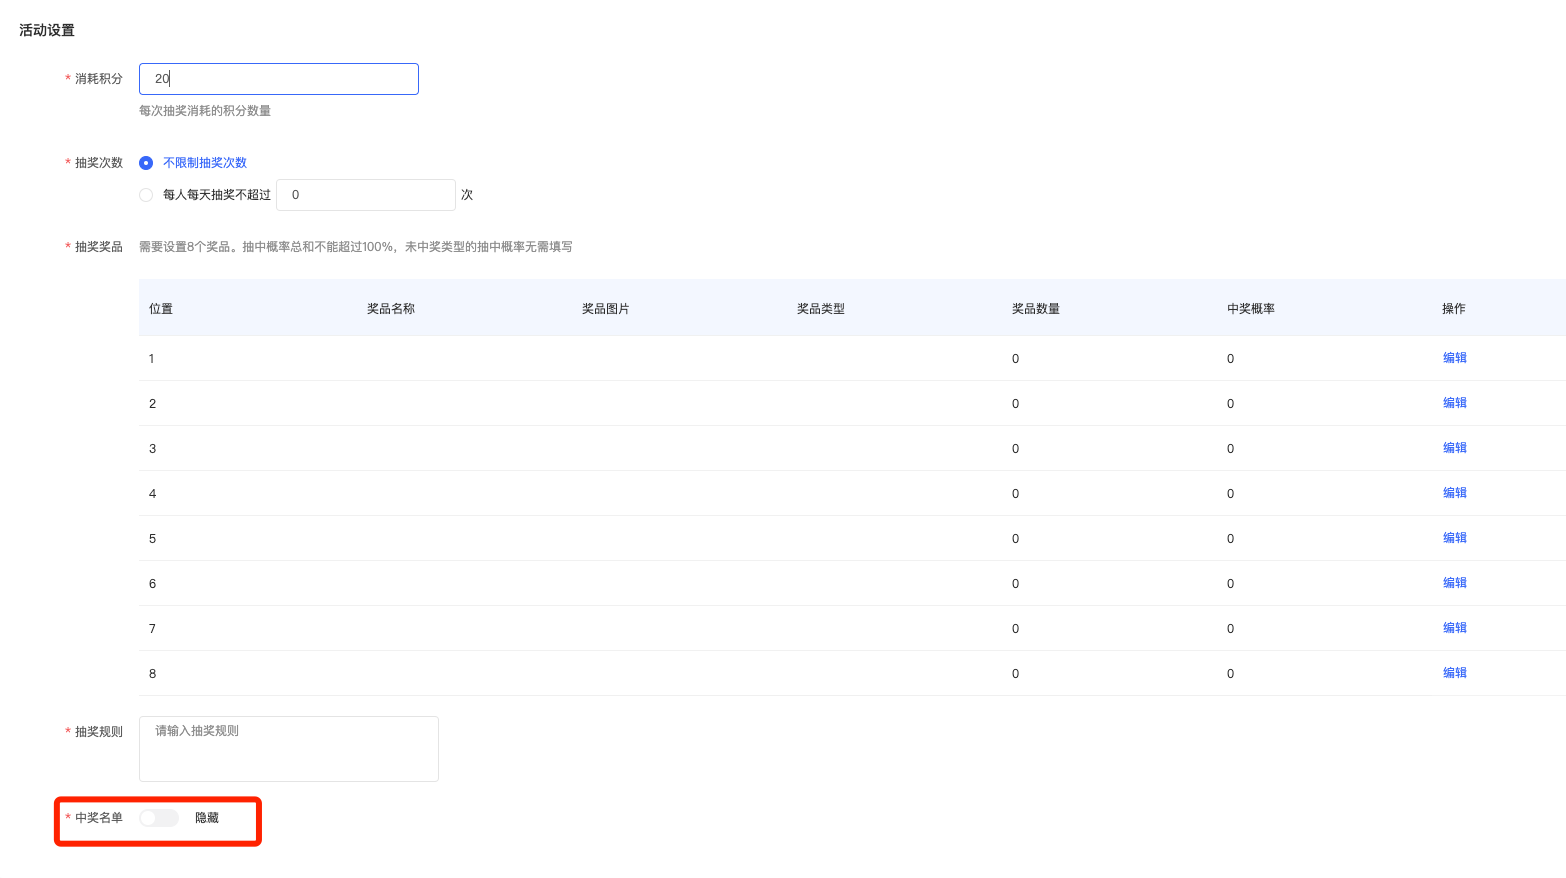Click the 中奖概率 column header
Viewport: 1566px width, 878px height.
[x=1250, y=309]
